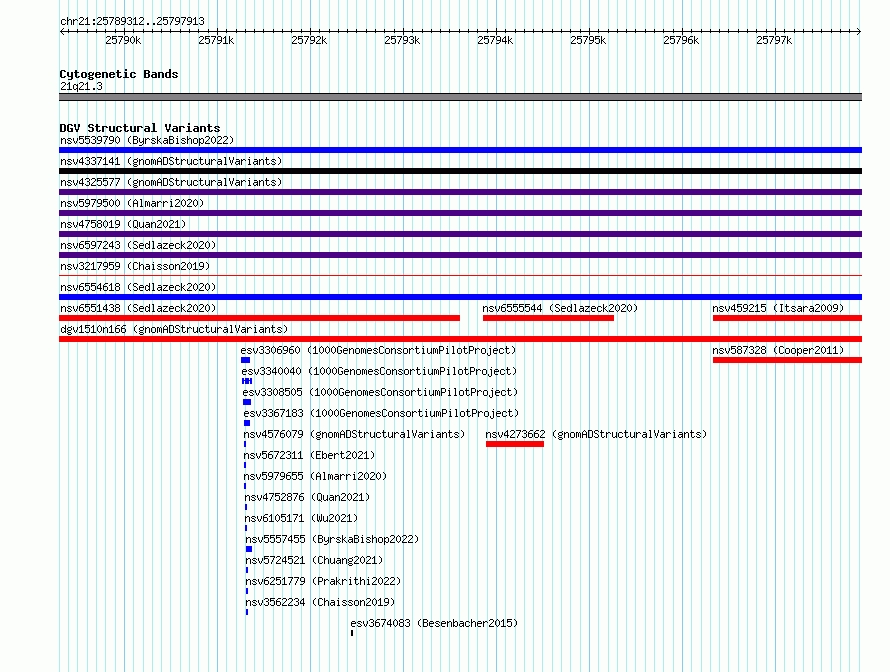Click the red nsv459215 Itsara2009 bar
Image resolution: width=890 pixels, height=672 pixels.
pyautogui.click(x=787, y=318)
